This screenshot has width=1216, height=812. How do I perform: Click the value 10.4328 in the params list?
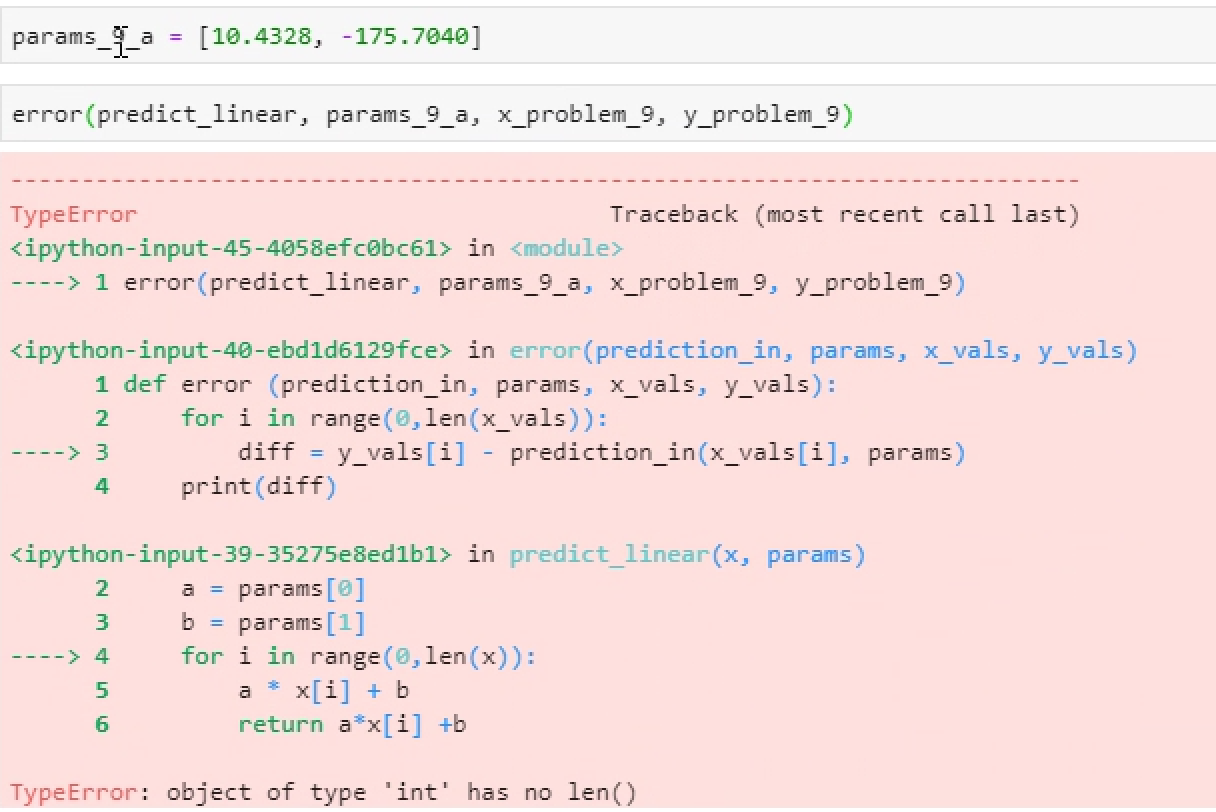pyautogui.click(x=264, y=39)
